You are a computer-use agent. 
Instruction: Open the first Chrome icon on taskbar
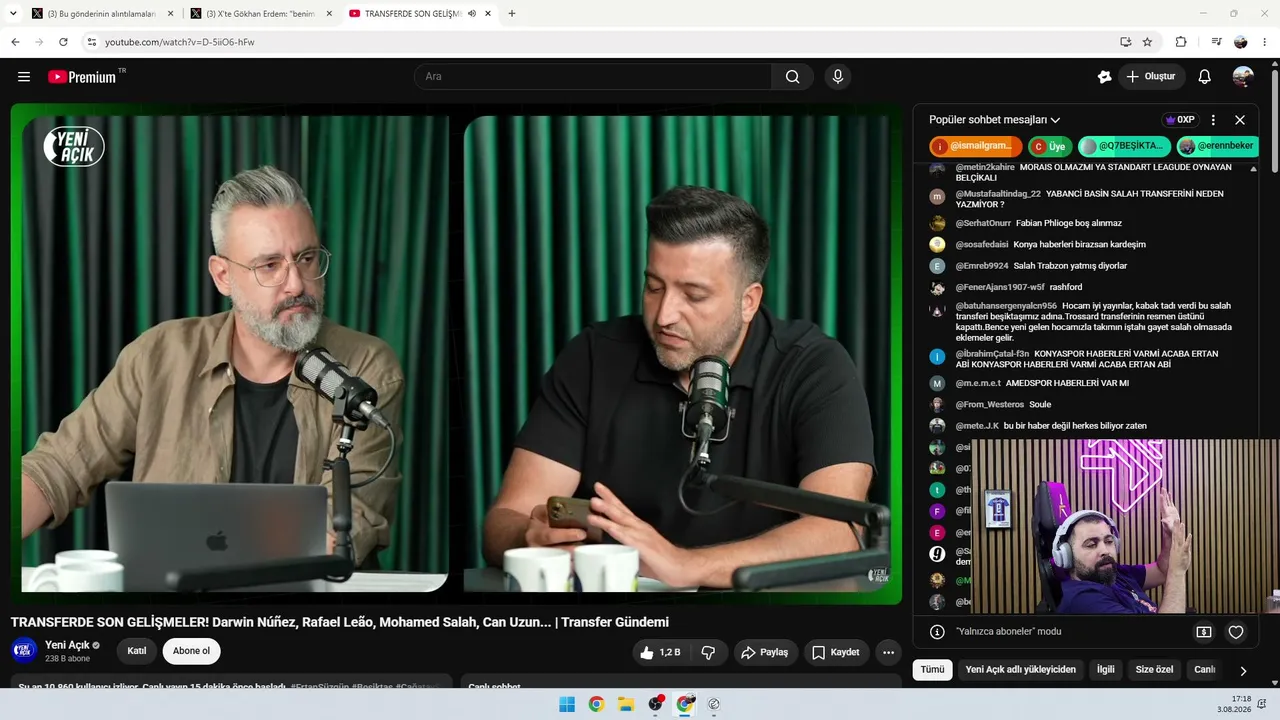coord(596,704)
